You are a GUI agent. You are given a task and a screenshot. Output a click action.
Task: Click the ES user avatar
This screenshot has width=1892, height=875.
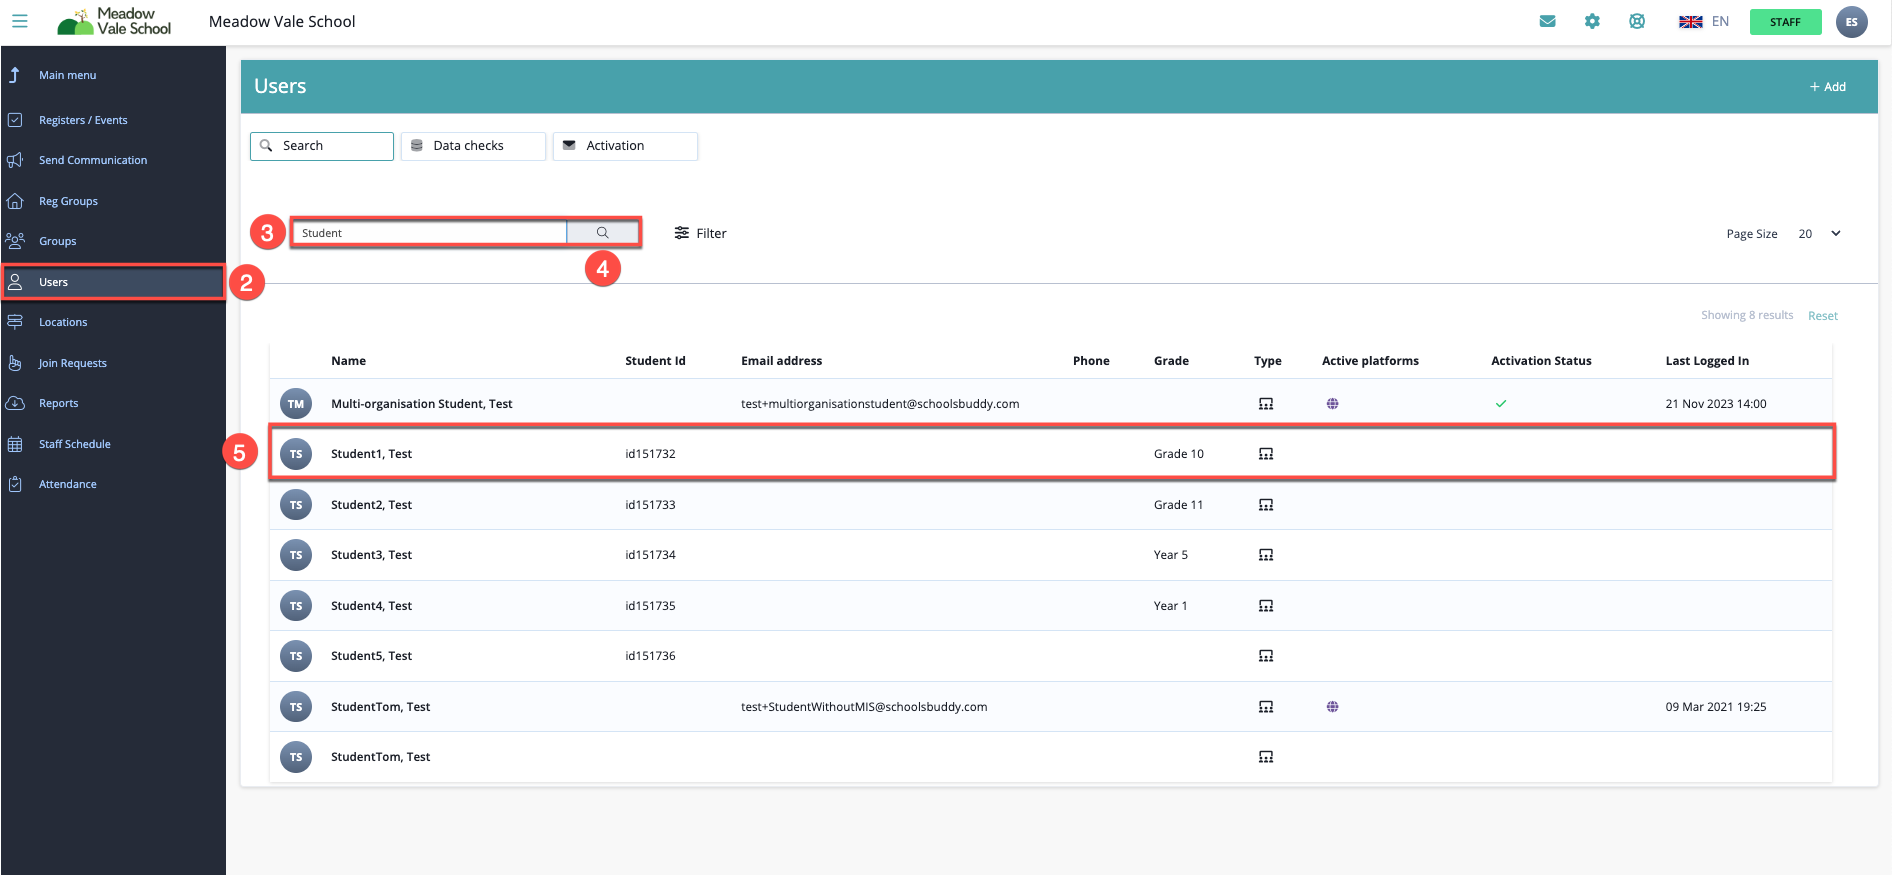tap(1851, 22)
